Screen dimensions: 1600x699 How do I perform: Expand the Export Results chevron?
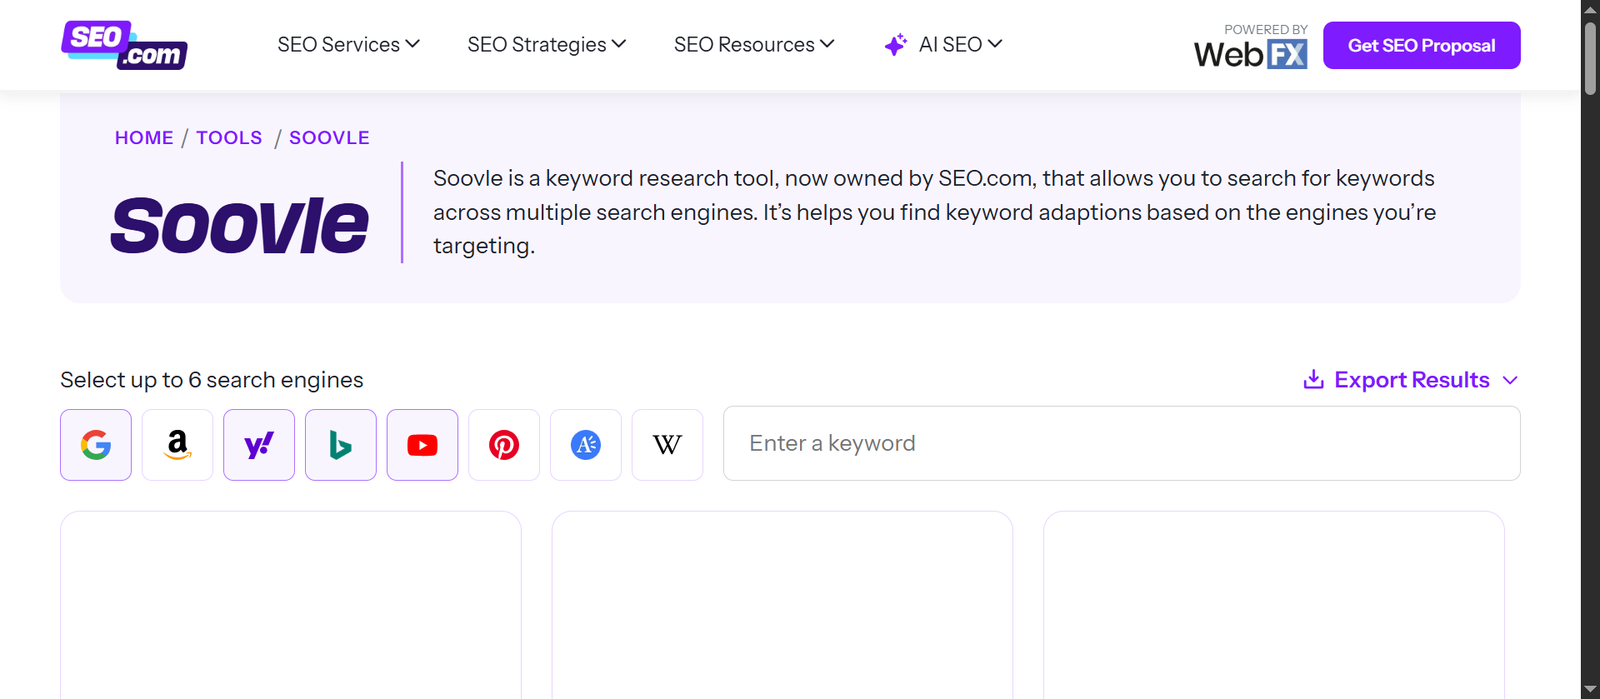1510,380
